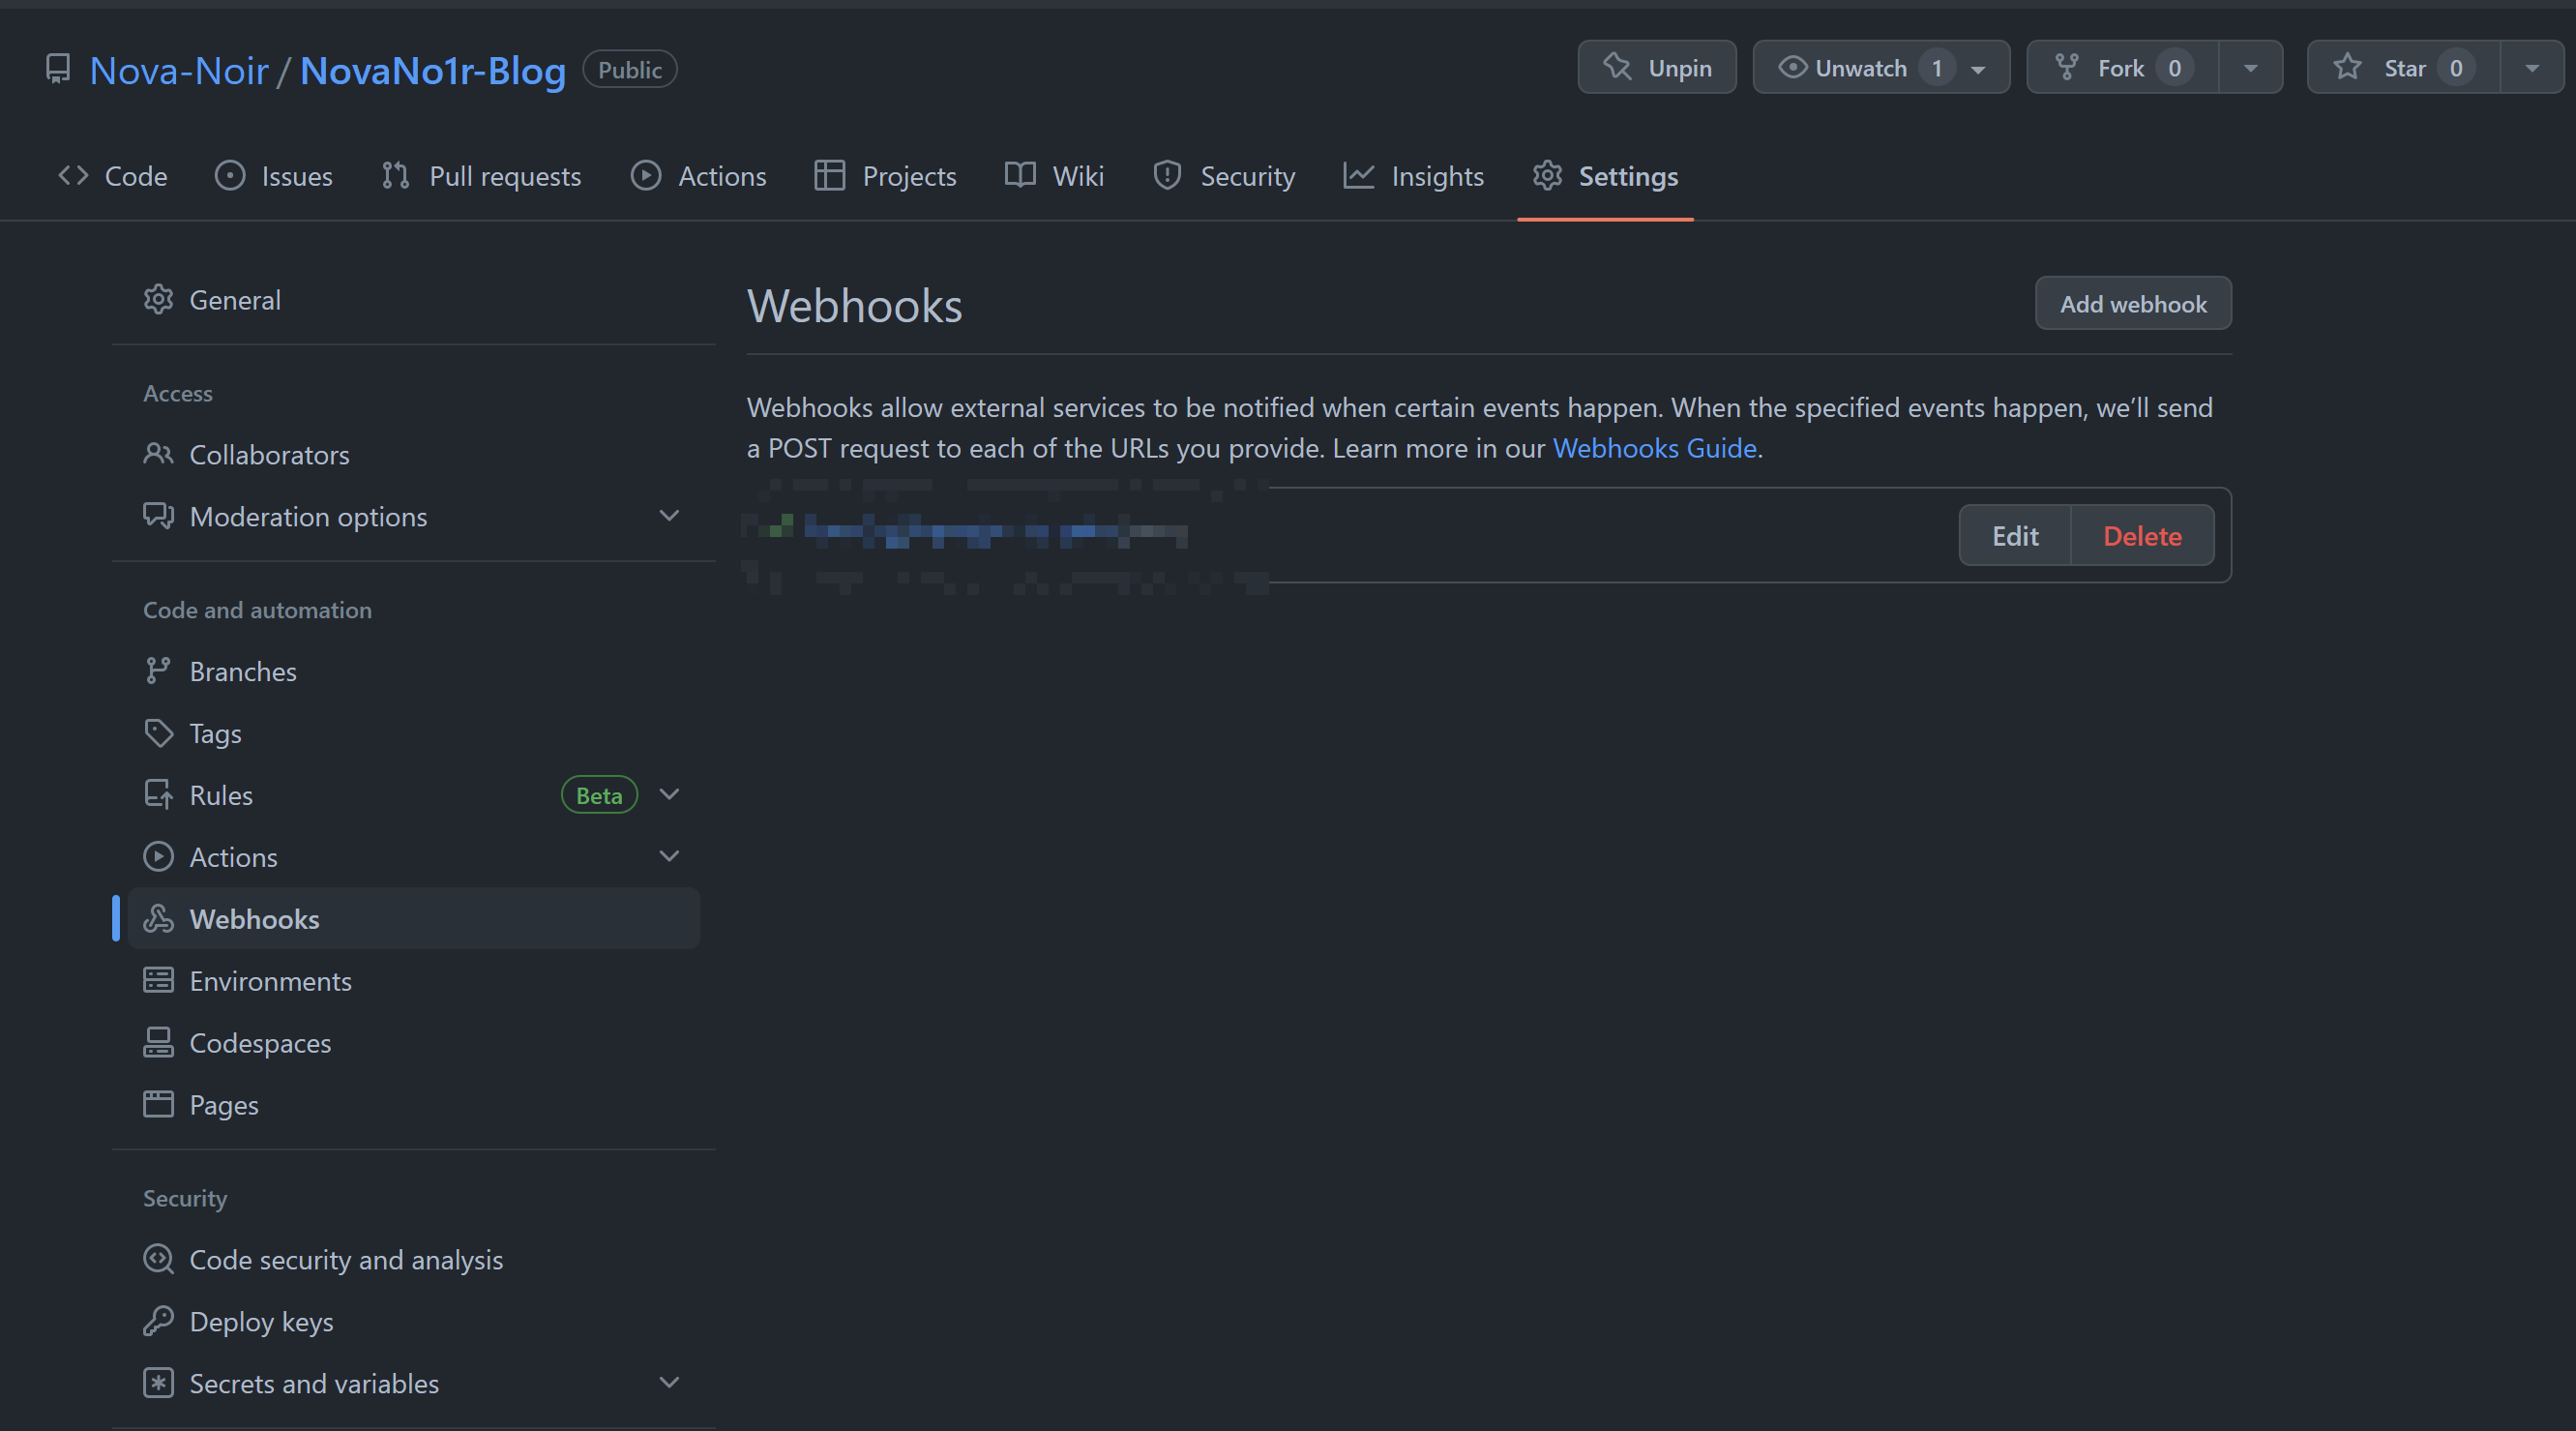
Task: Click the Add webhook button
Action: tap(2132, 304)
